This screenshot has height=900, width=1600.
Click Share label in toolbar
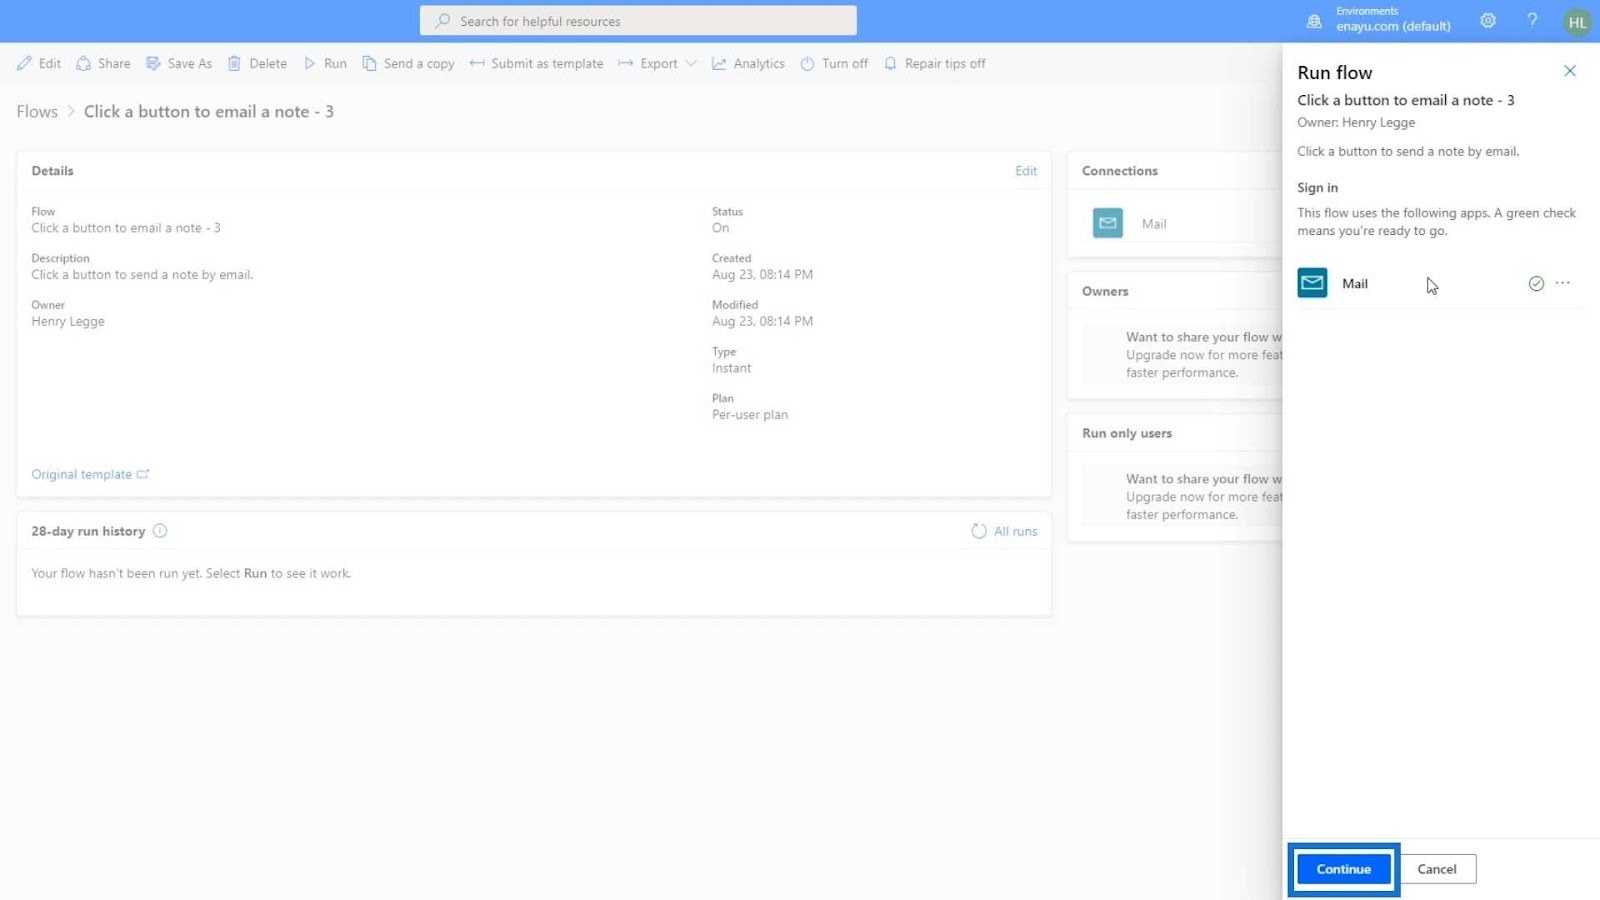(114, 63)
